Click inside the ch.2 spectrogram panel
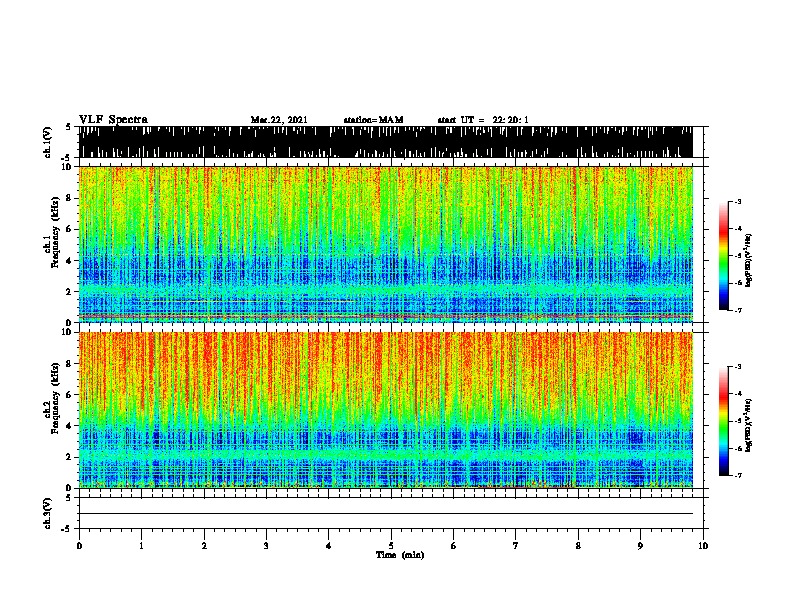 (385, 410)
